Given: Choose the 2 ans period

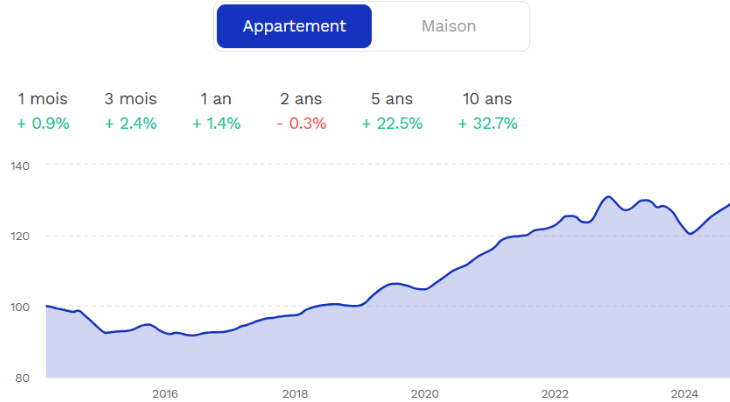Looking at the screenshot, I should click(303, 99).
